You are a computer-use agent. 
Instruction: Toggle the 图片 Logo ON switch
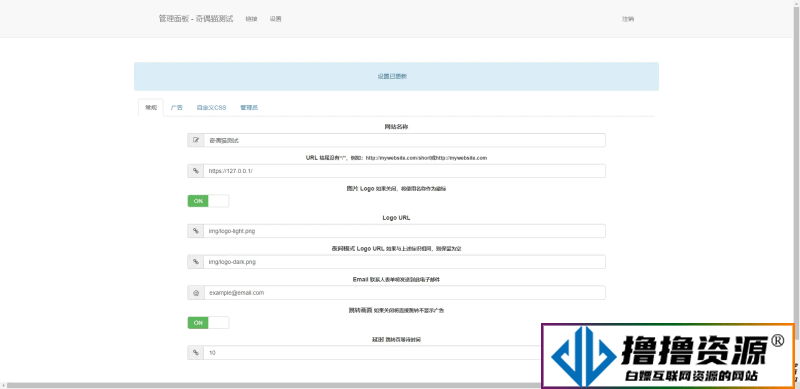208,201
